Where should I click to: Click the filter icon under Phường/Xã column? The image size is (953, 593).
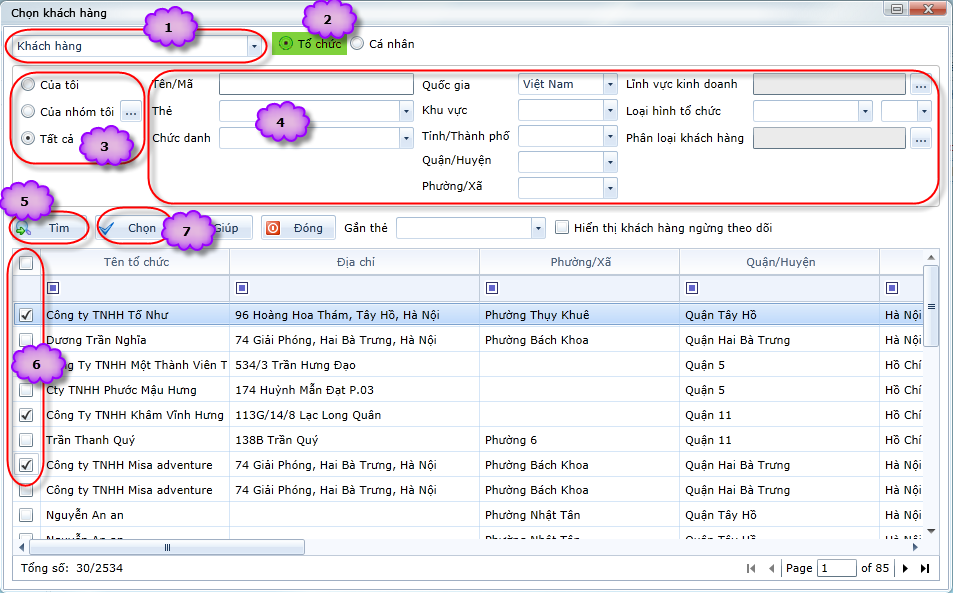pyautogui.click(x=491, y=289)
